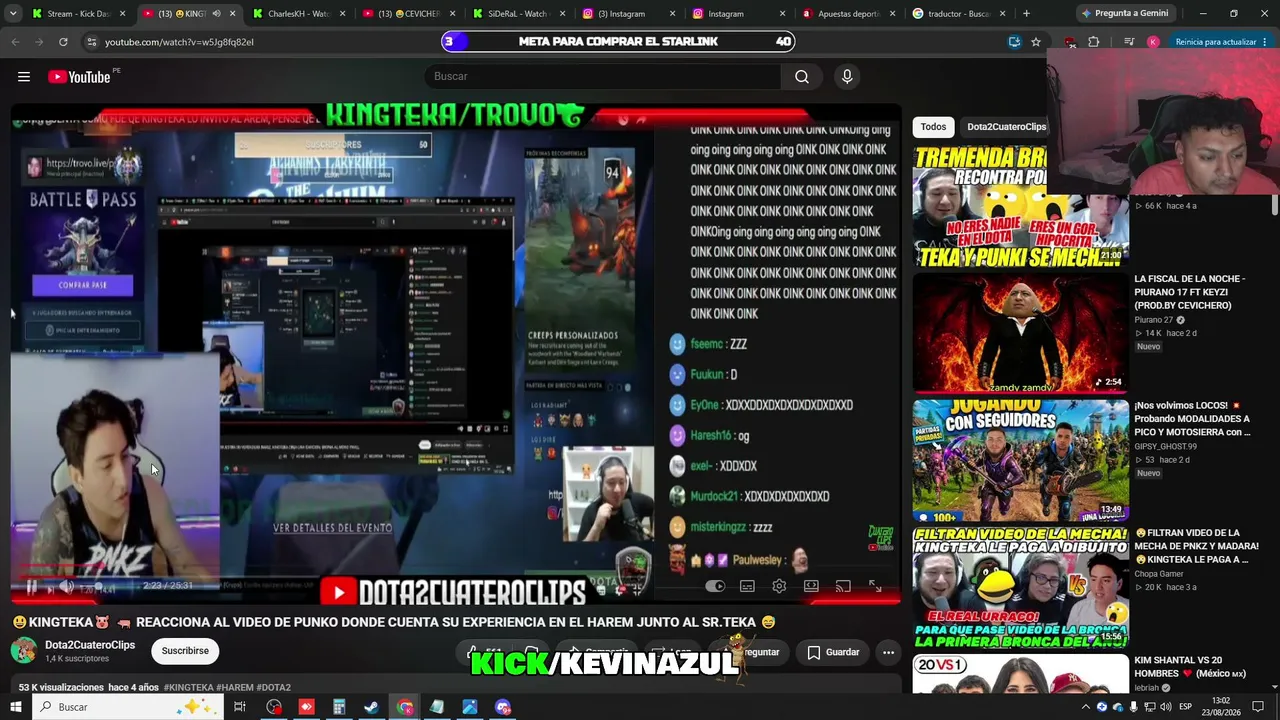
Task: Open the Jugando con Seguidores video thumbnail
Action: (1020, 460)
